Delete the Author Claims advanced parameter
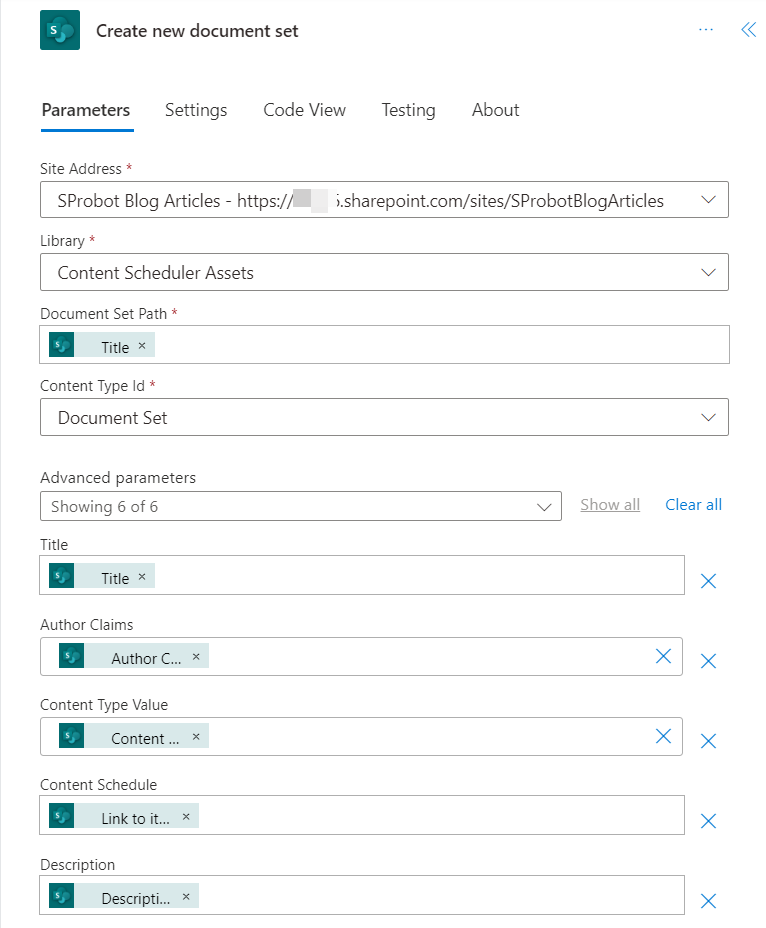The width and height of the screenshot is (766, 928). tap(709, 660)
